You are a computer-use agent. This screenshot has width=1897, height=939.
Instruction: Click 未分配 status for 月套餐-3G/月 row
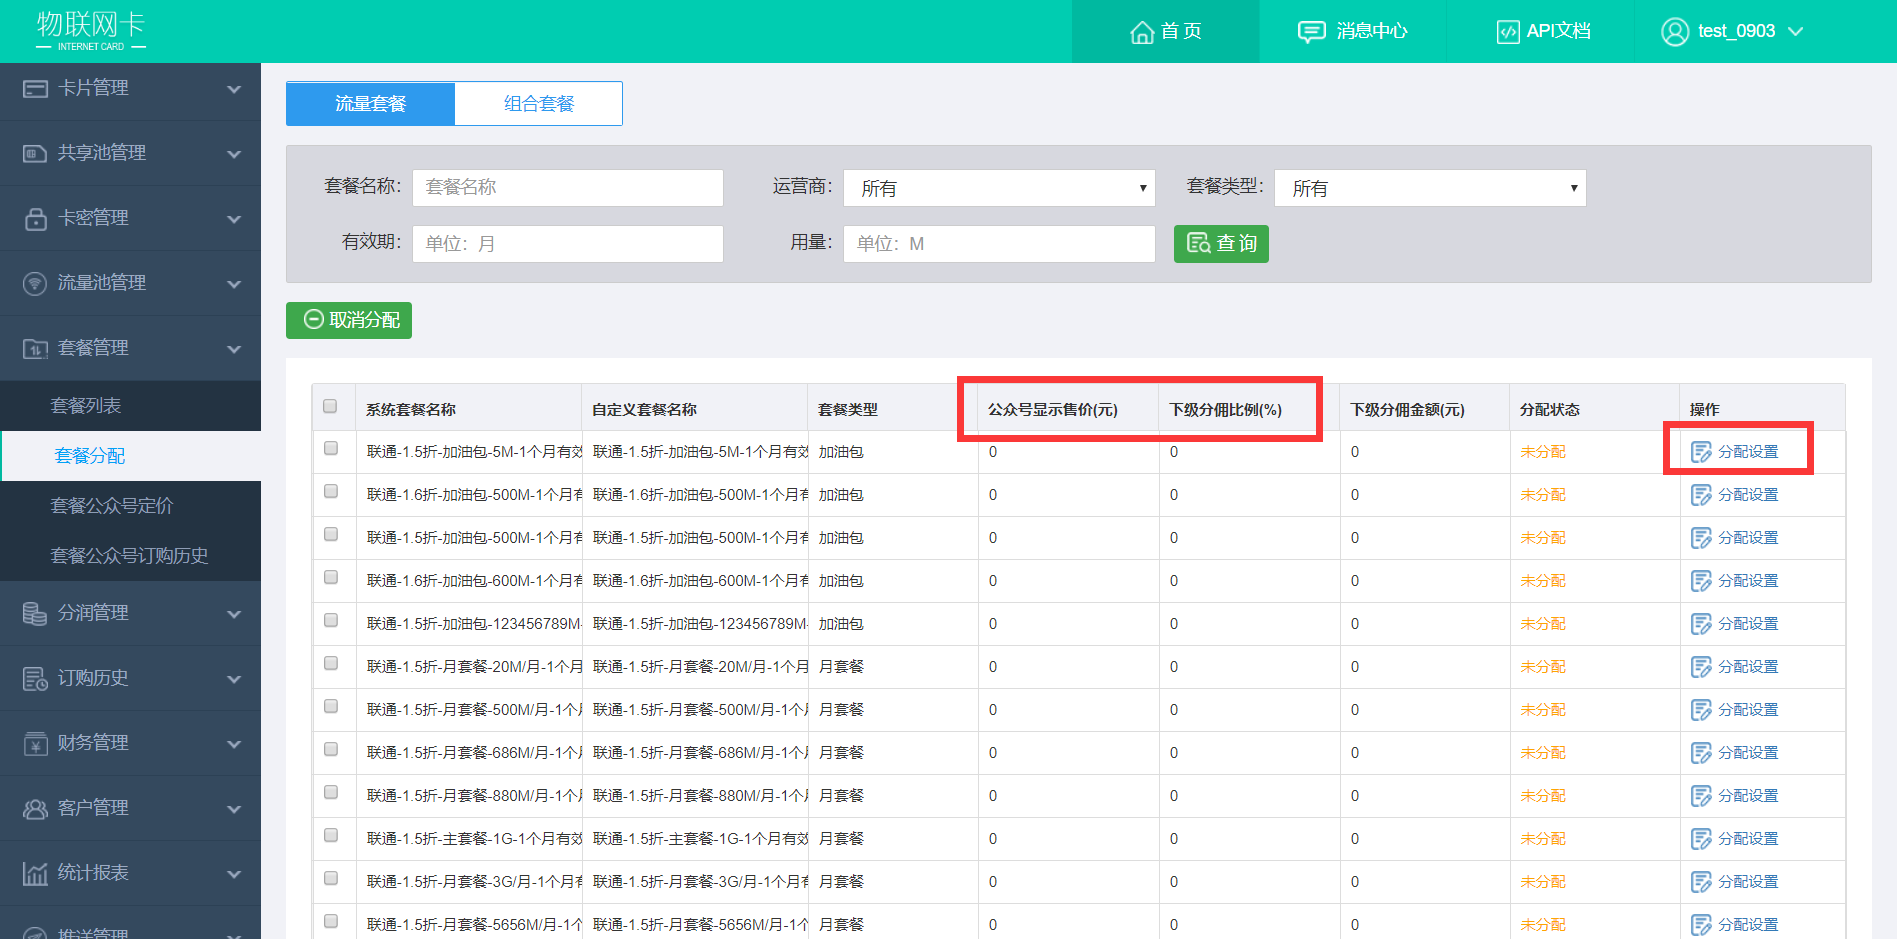(1543, 882)
